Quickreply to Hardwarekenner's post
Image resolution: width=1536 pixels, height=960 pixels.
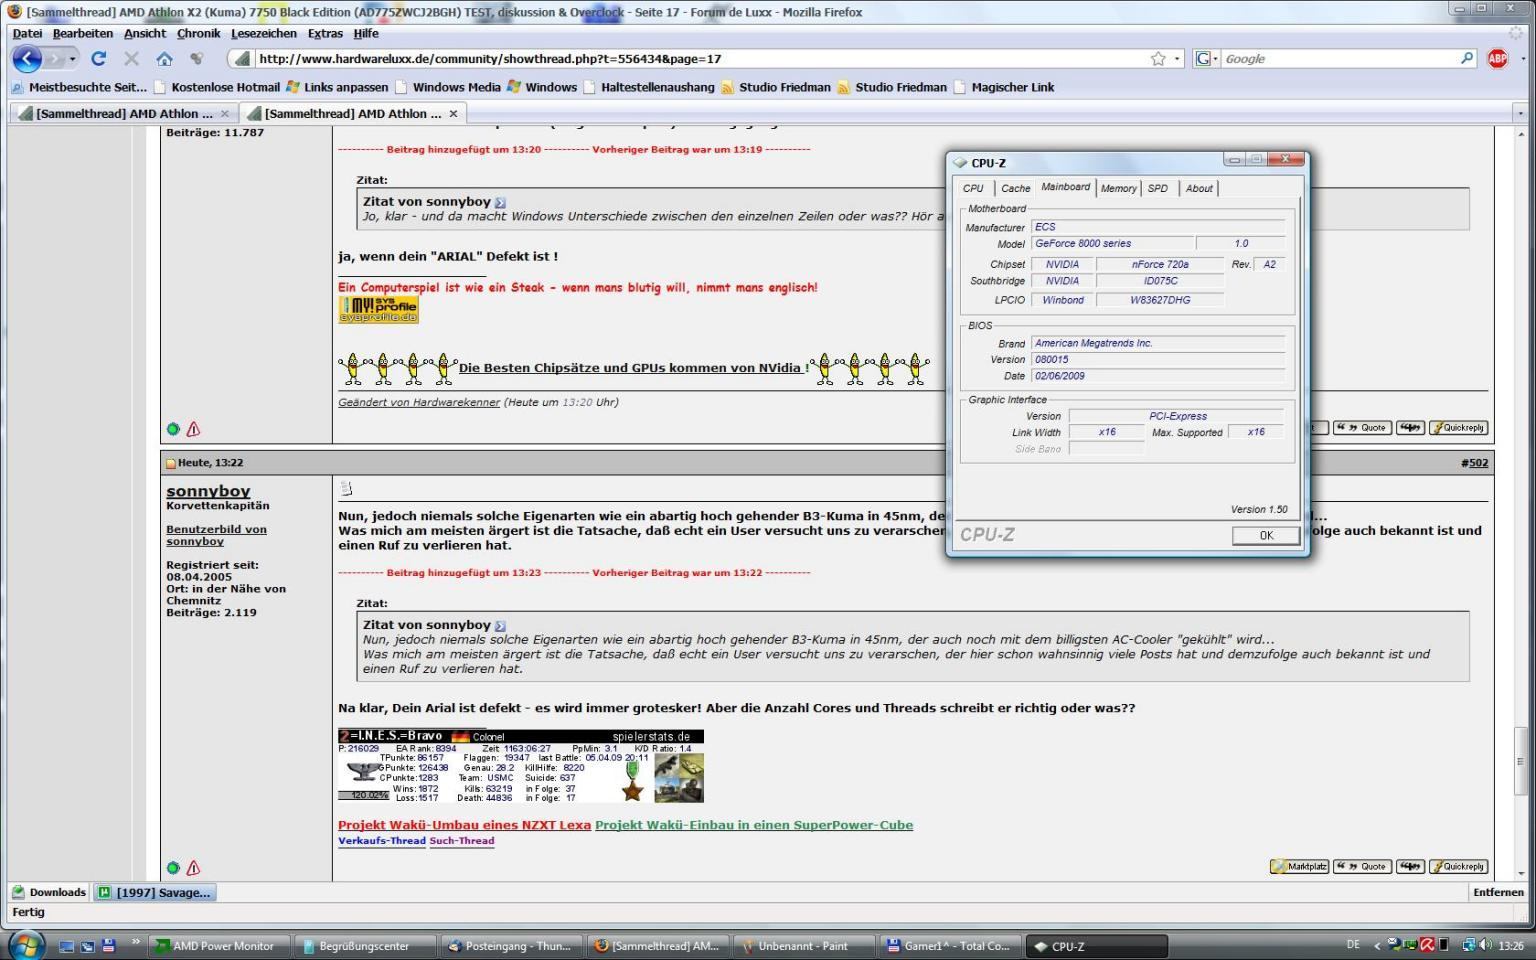click(x=1458, y=428)
